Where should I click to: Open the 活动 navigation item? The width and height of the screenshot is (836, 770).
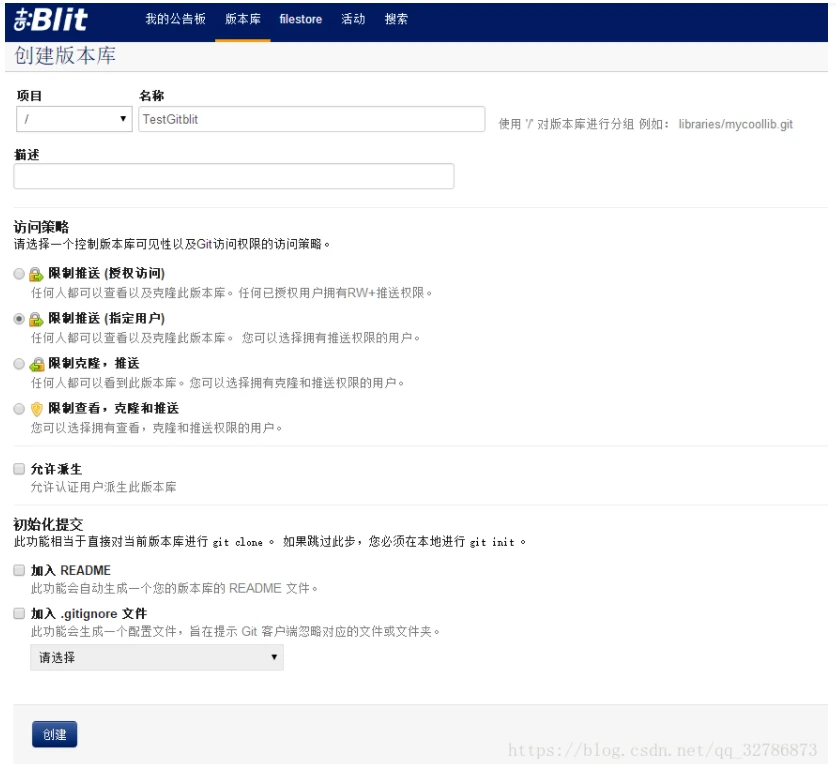coord(353,19)
